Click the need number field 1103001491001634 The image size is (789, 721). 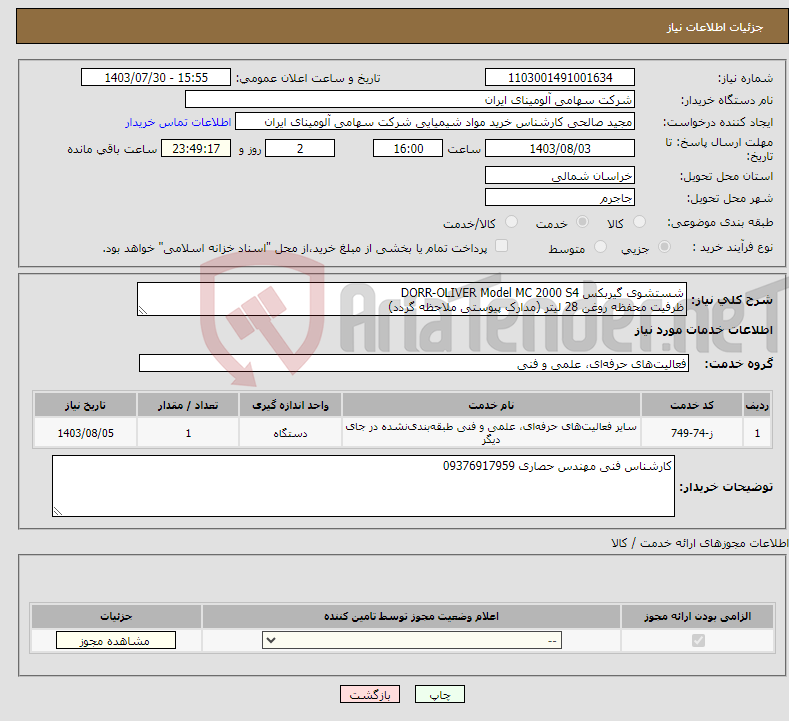[560, 77]
